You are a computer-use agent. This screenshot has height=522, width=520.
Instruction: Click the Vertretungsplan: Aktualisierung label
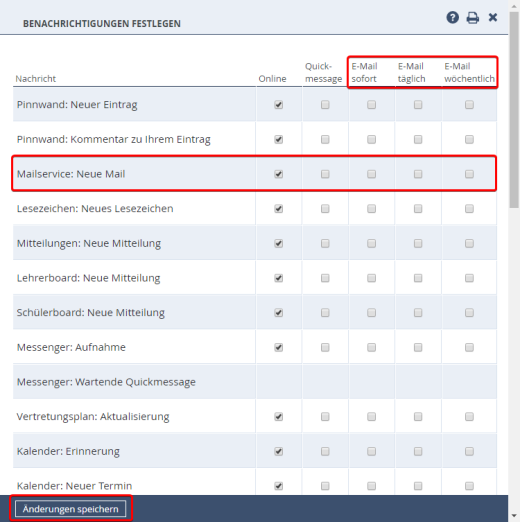point(93,417)
